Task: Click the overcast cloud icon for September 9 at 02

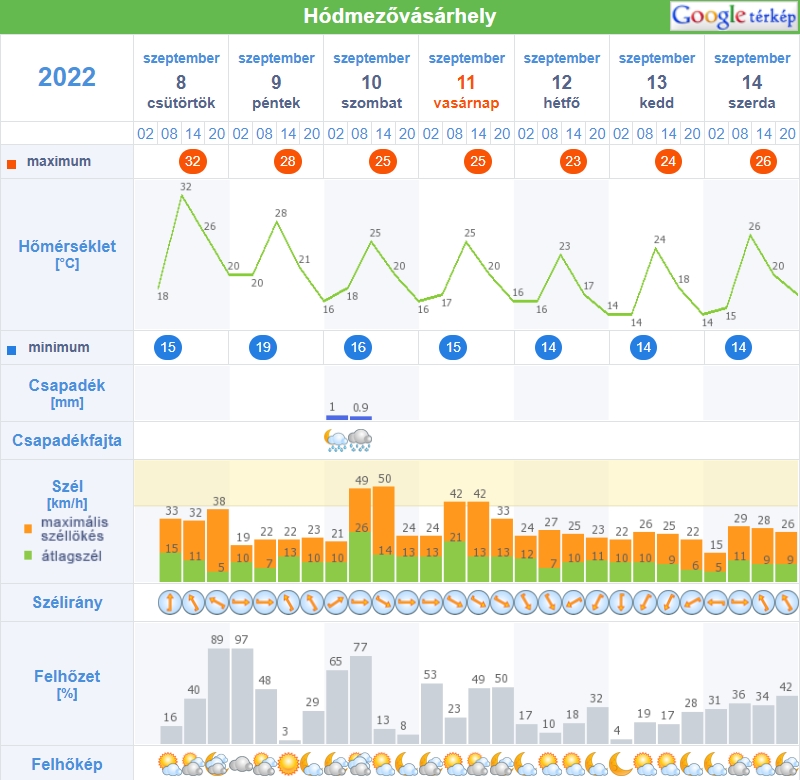Action: pyautogui.click(x=241, y=764)
